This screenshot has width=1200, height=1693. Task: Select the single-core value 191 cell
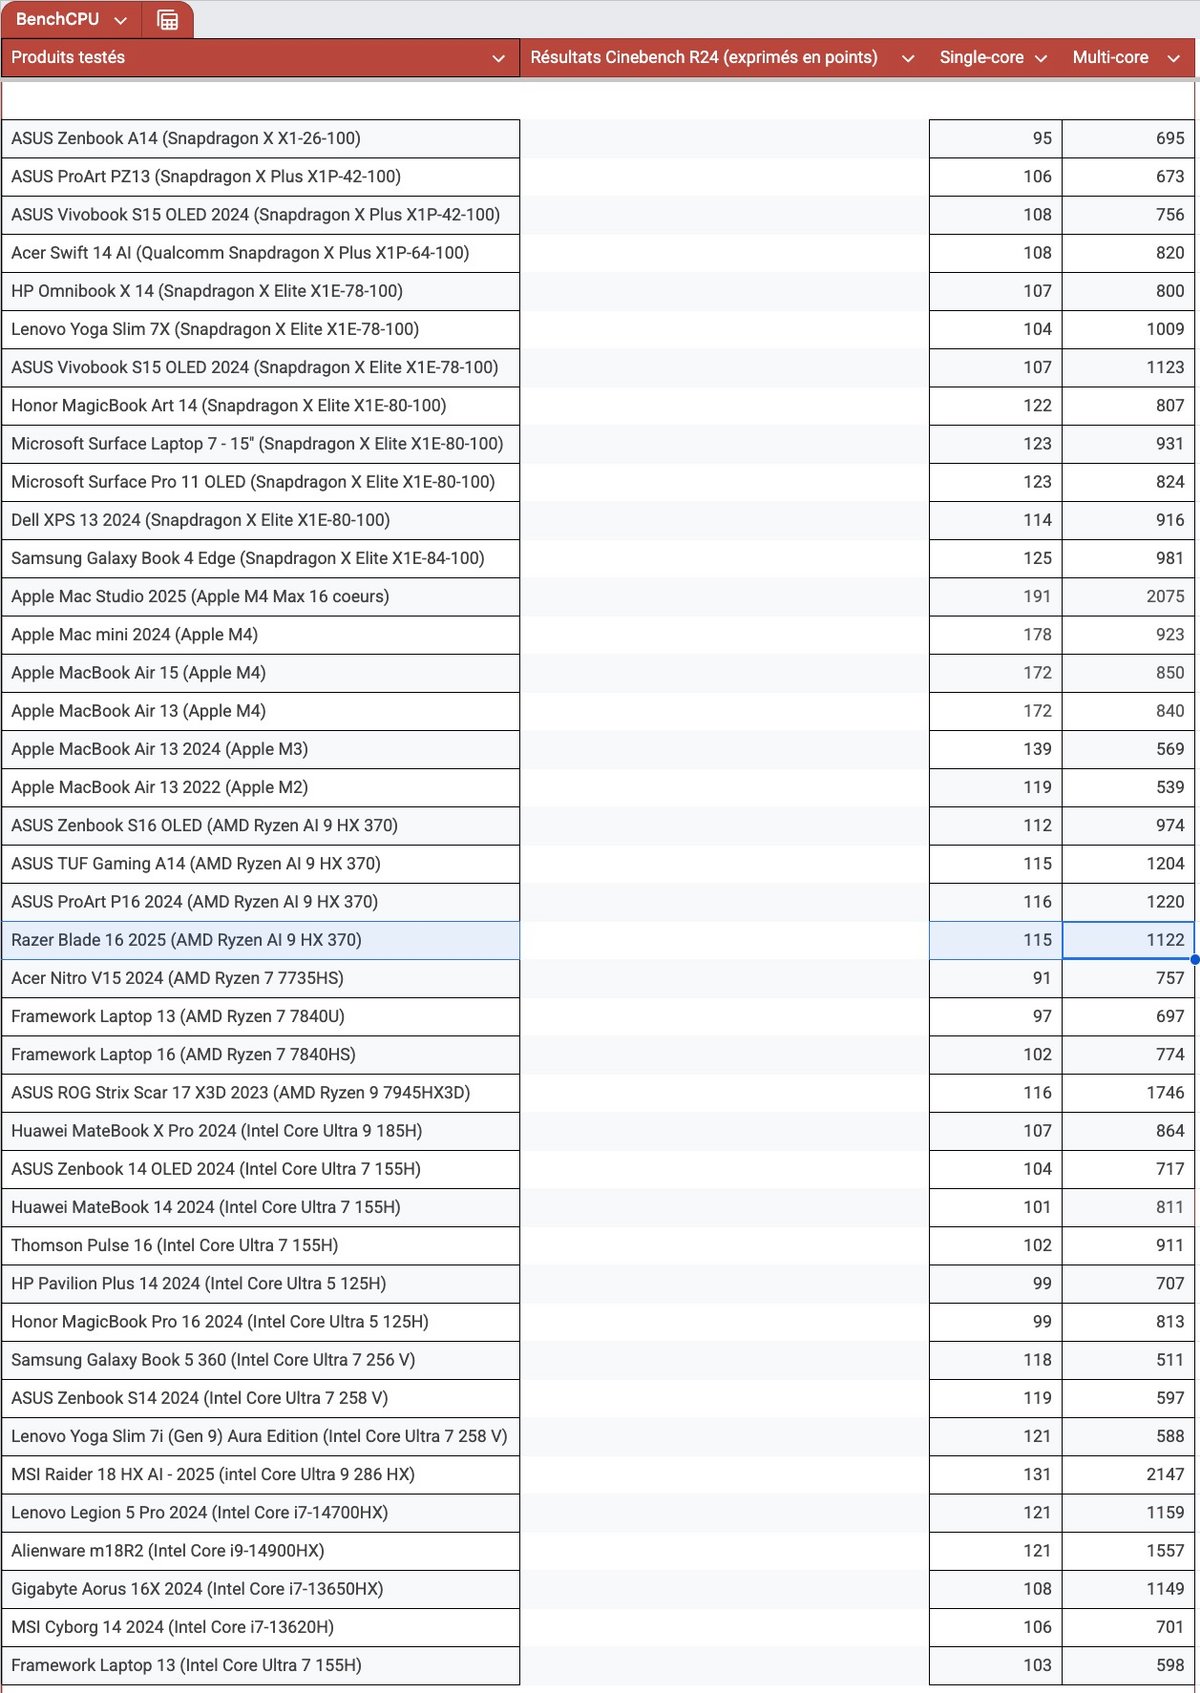pyautogui.click(x=996, y=597)
